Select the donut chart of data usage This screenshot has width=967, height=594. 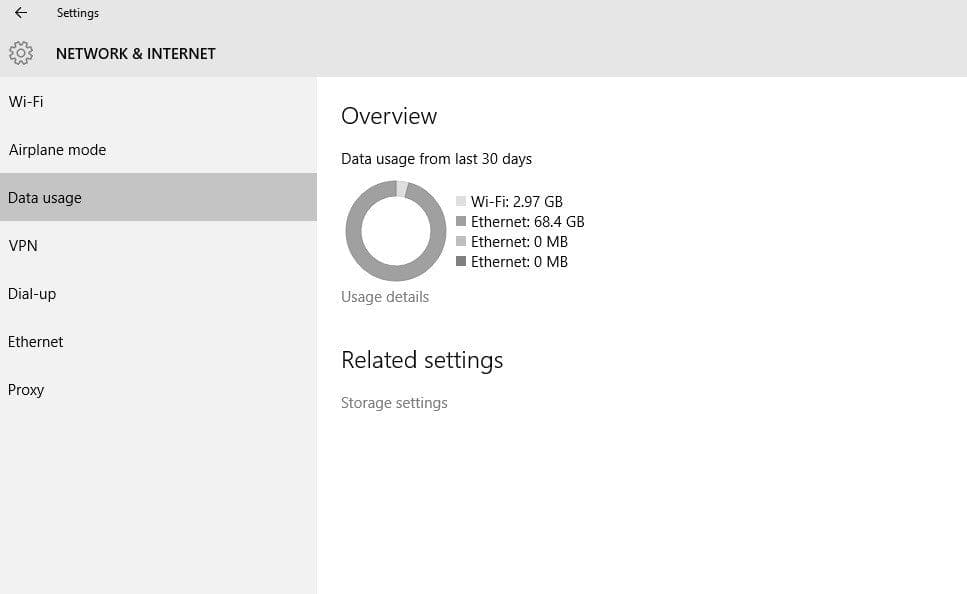(395, 230)
